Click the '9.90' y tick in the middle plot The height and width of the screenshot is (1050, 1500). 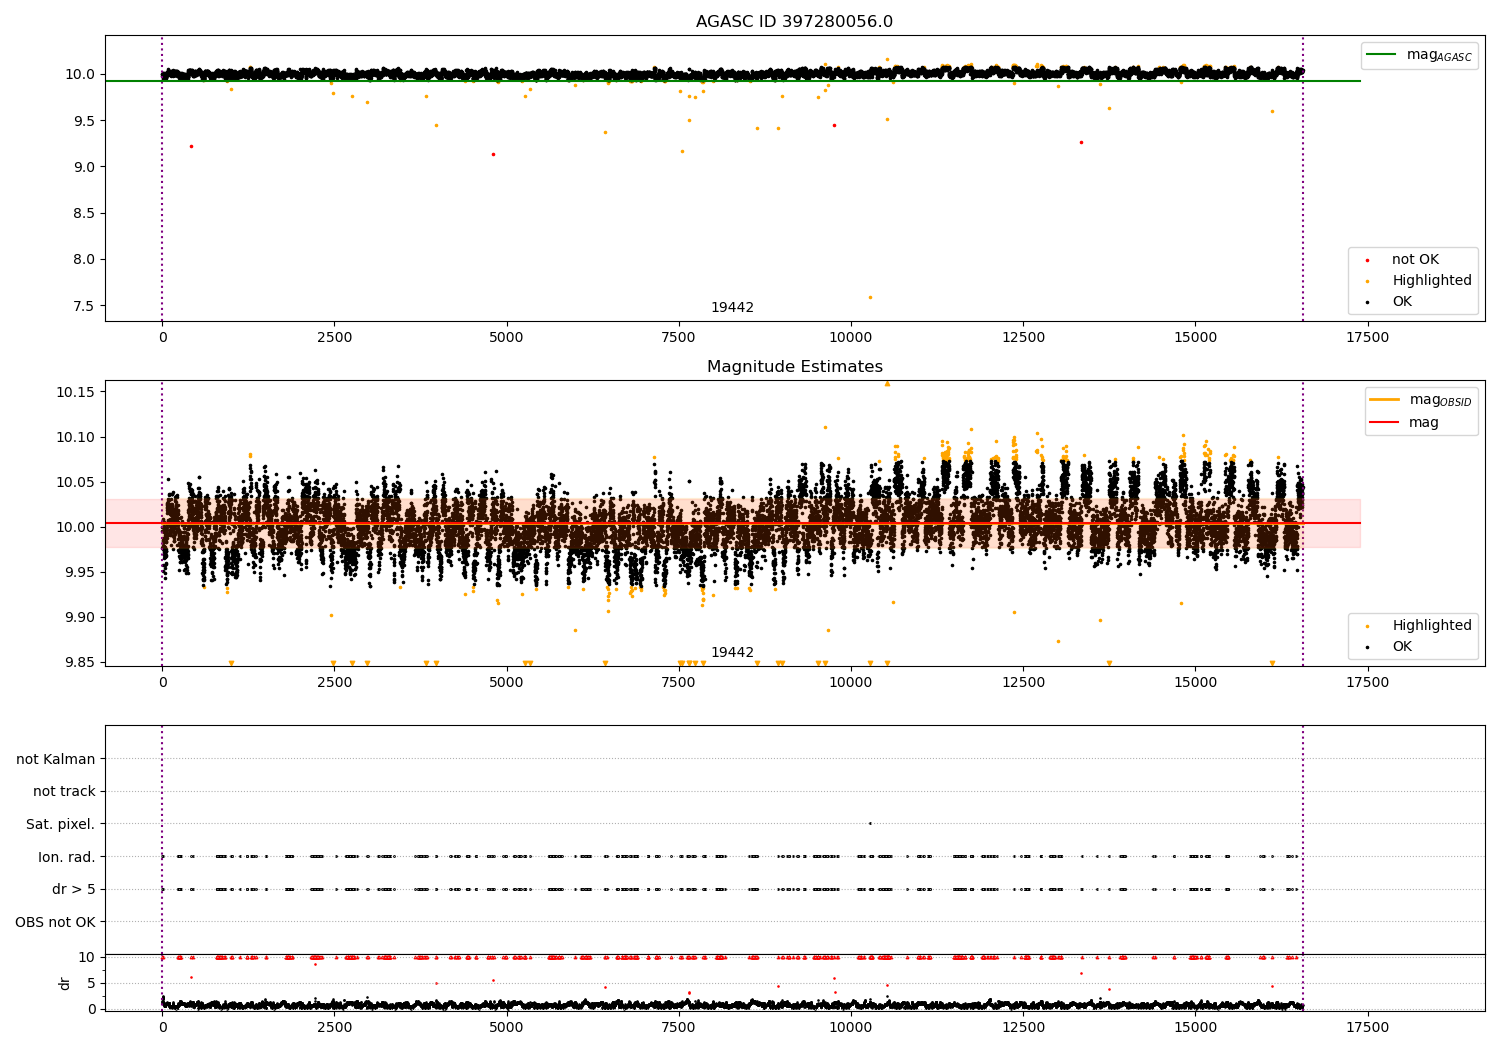(80, 617)
